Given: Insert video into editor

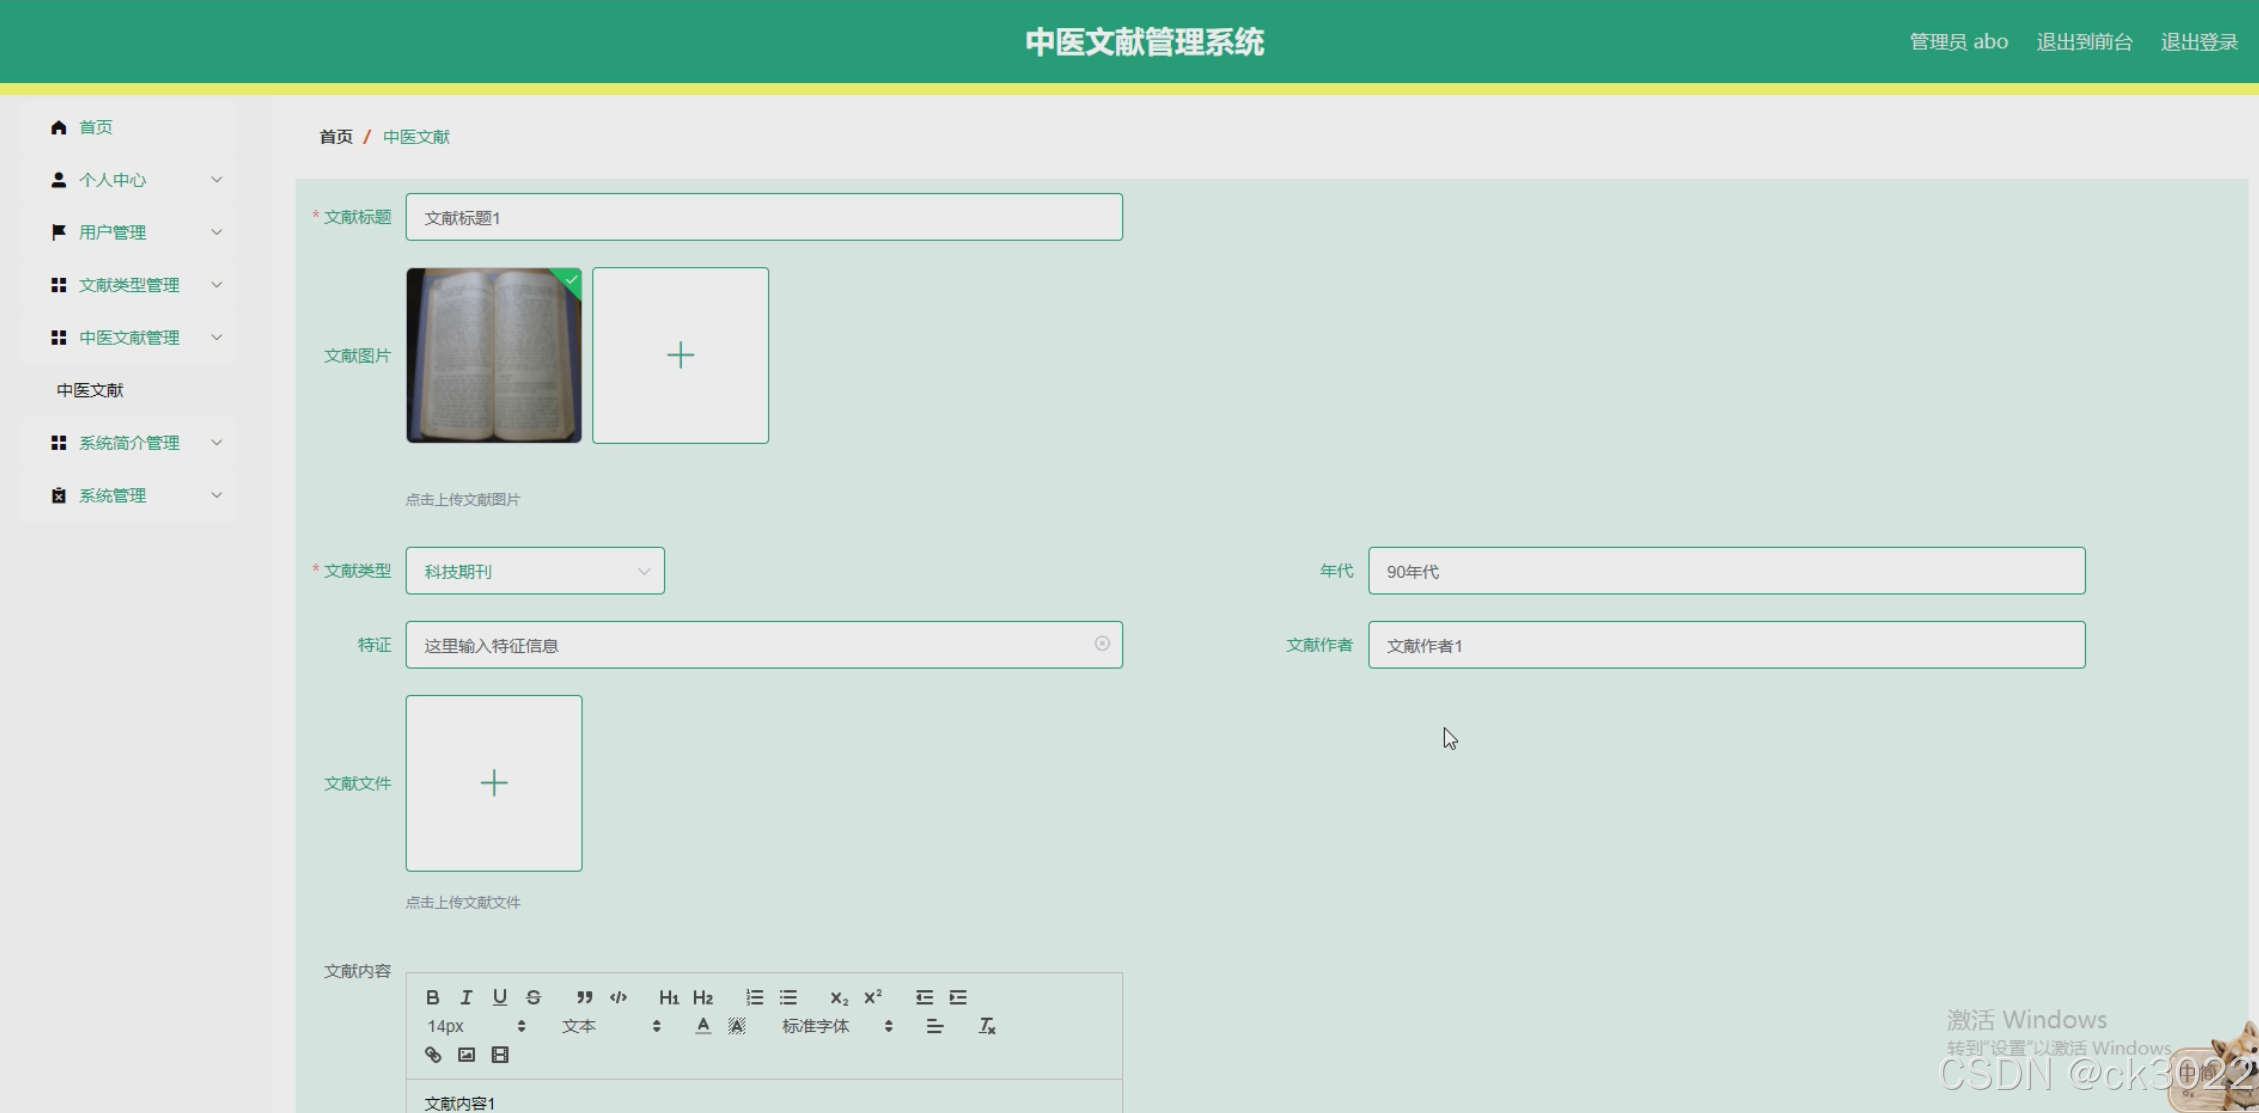Looking at the screenshot, I should click(500, 1055).
